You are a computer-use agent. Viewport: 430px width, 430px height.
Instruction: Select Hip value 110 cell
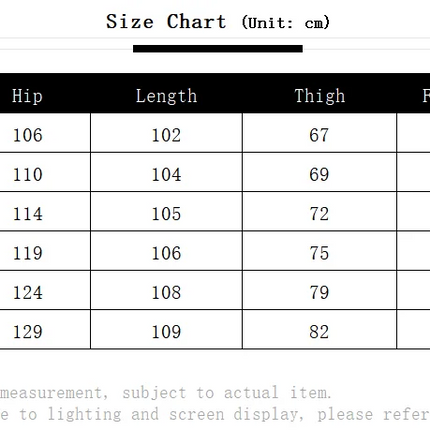click(45, 172)
